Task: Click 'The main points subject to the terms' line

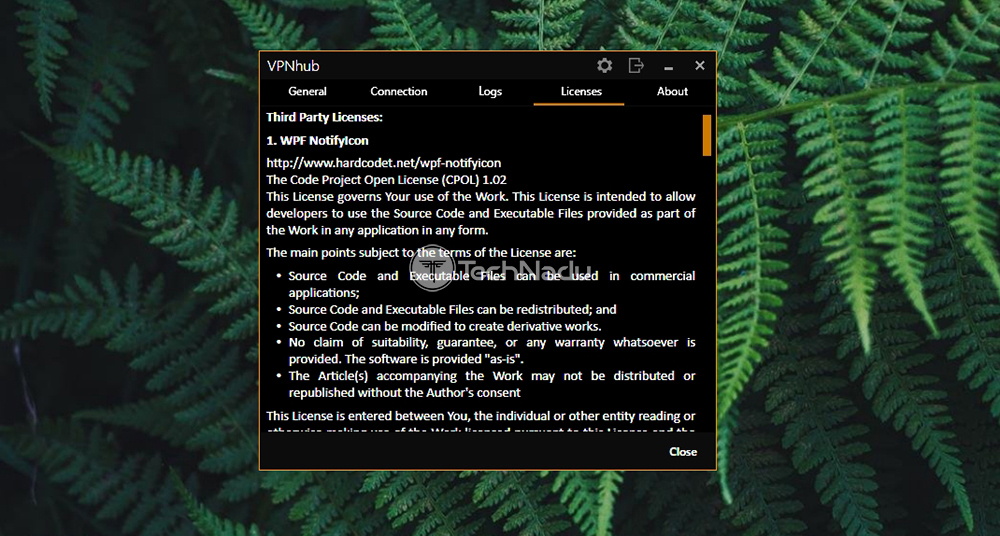Action: tap(421, 253)
